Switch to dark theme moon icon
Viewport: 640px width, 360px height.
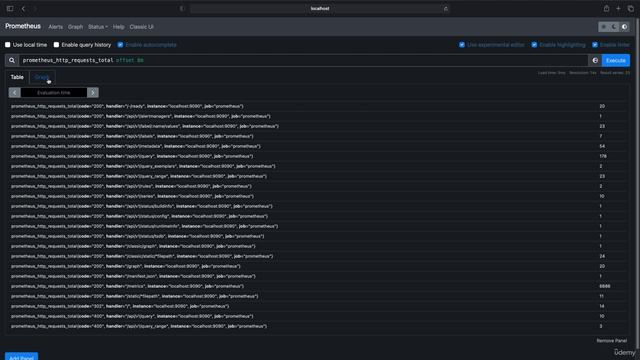point(614,27)
